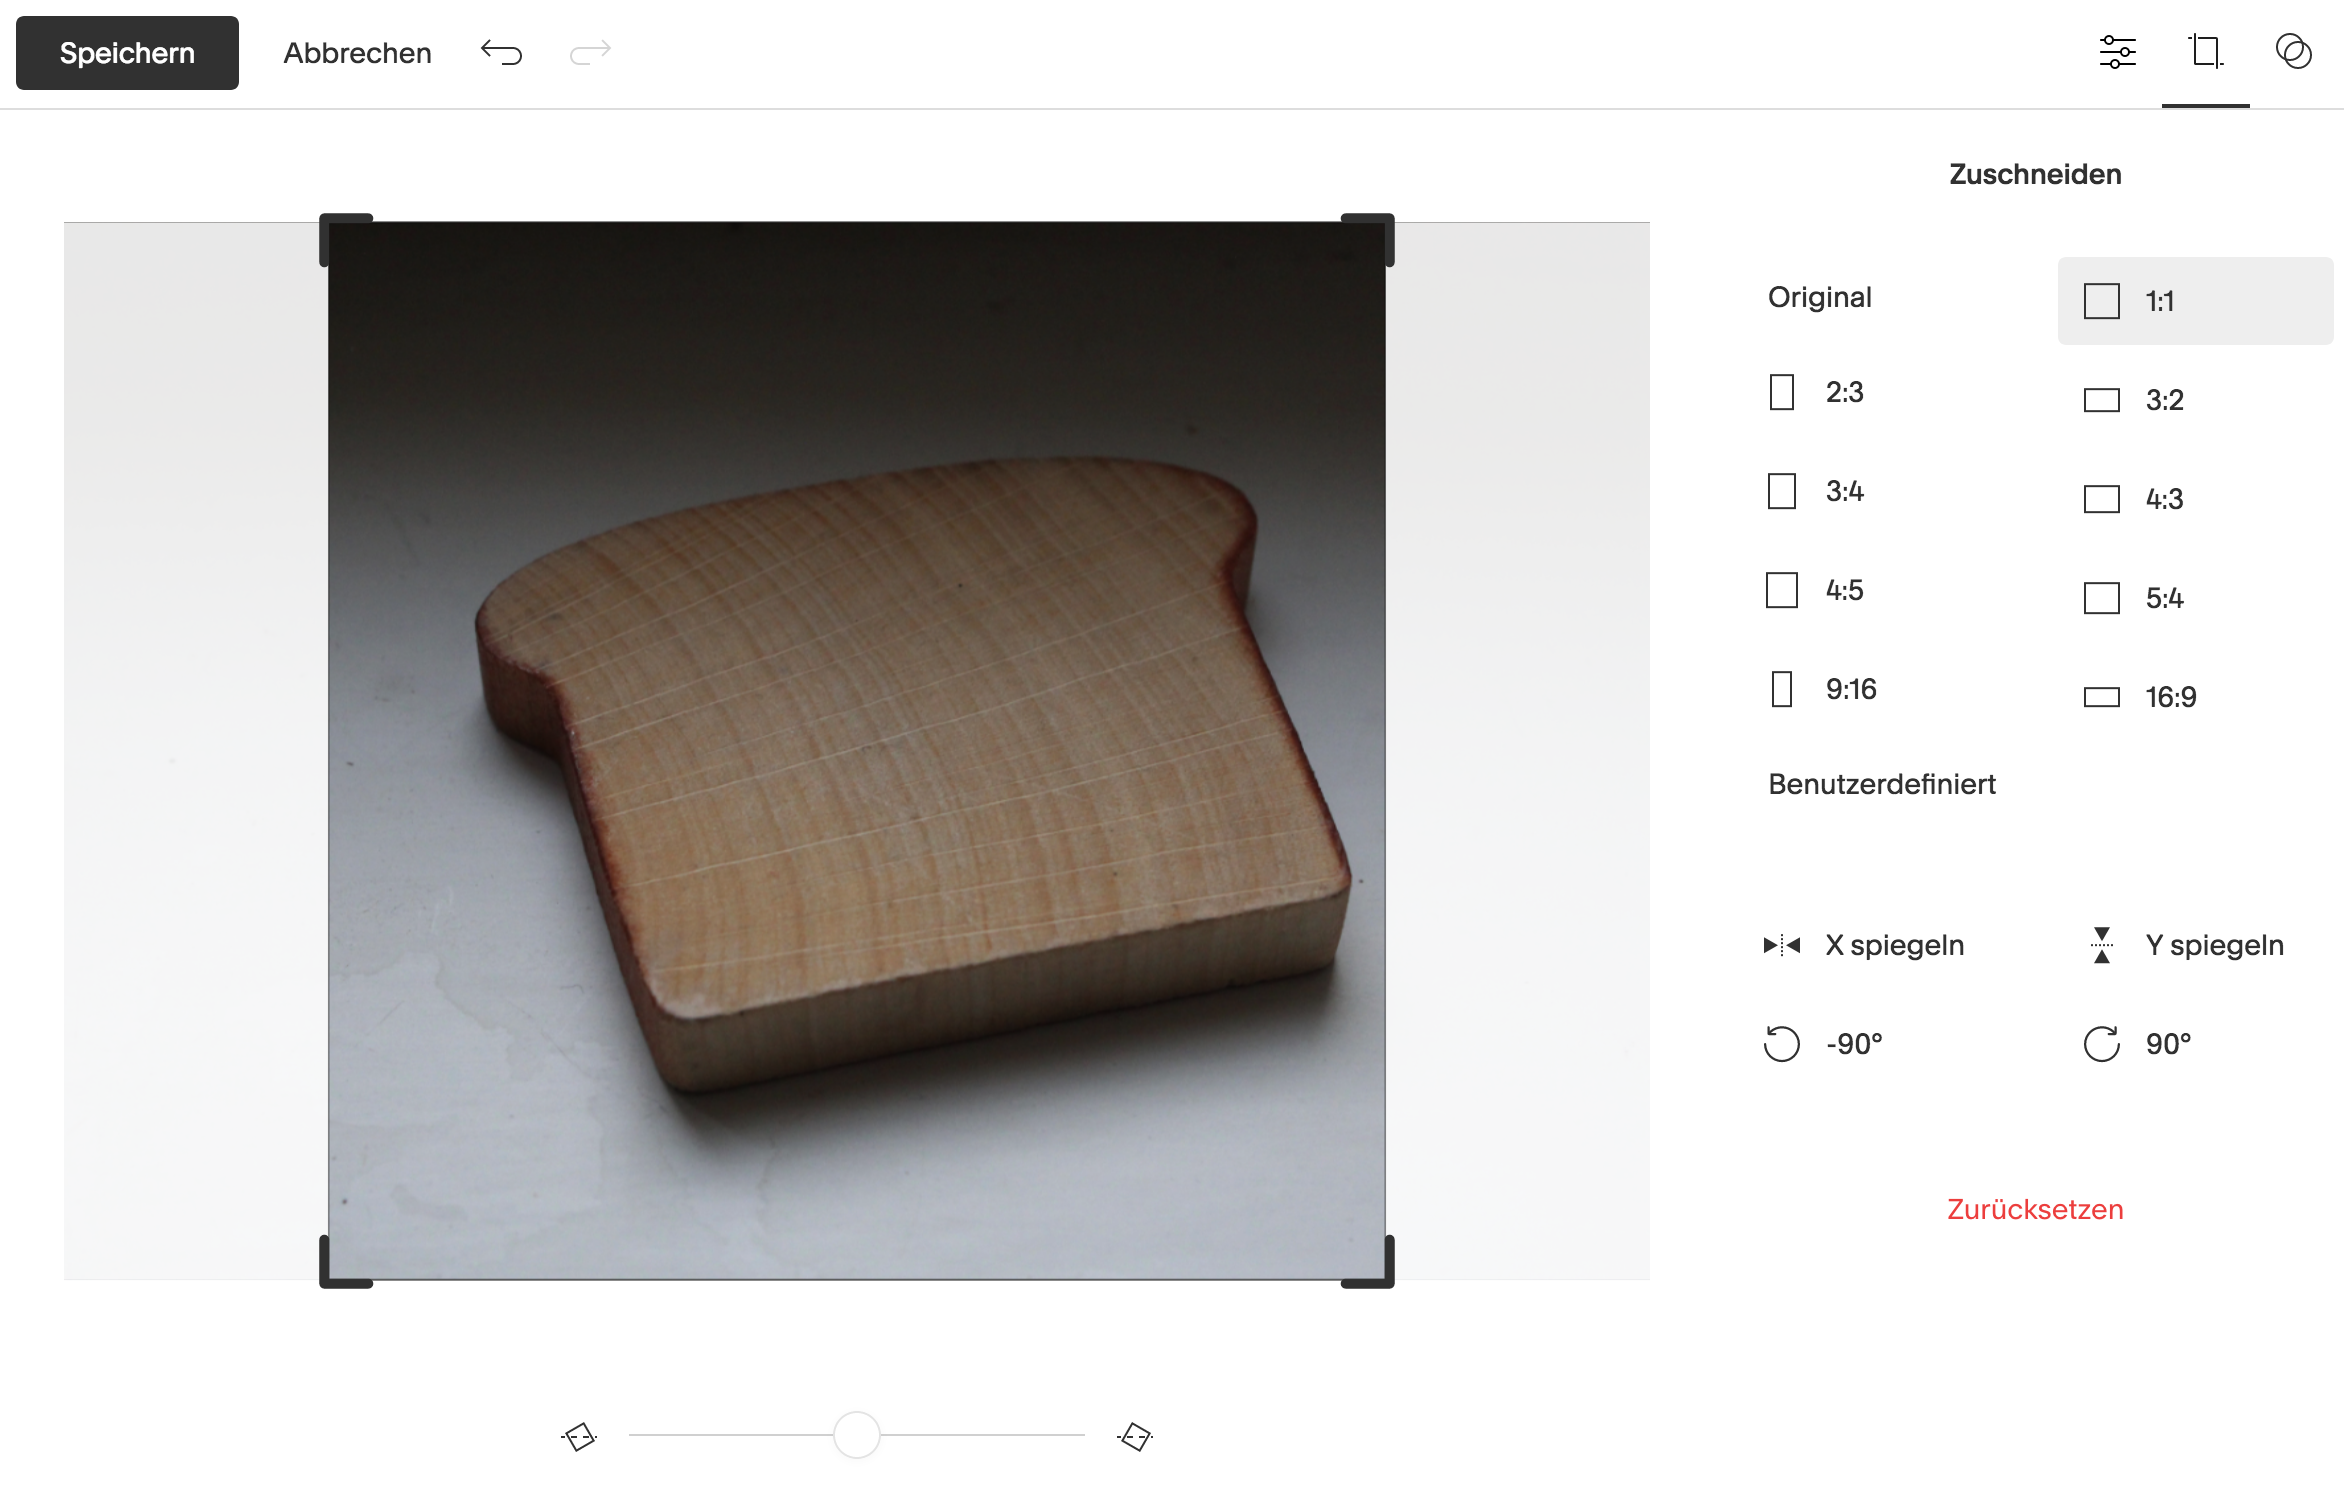Screen dimensions: 2344x1494
Task: Rotate image -90° counterclockwise
Action: click(x=1823, y=1044)
